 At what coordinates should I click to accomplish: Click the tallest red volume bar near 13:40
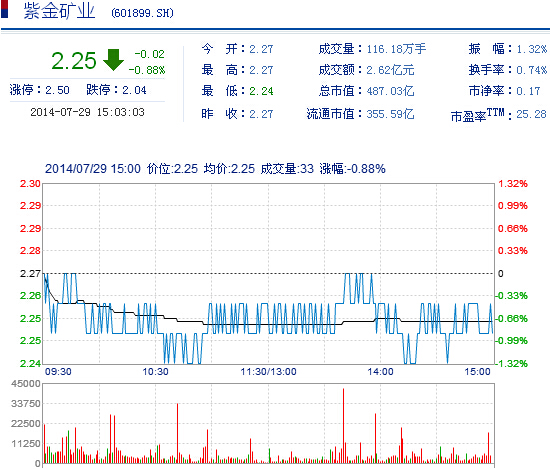(343, 426)
